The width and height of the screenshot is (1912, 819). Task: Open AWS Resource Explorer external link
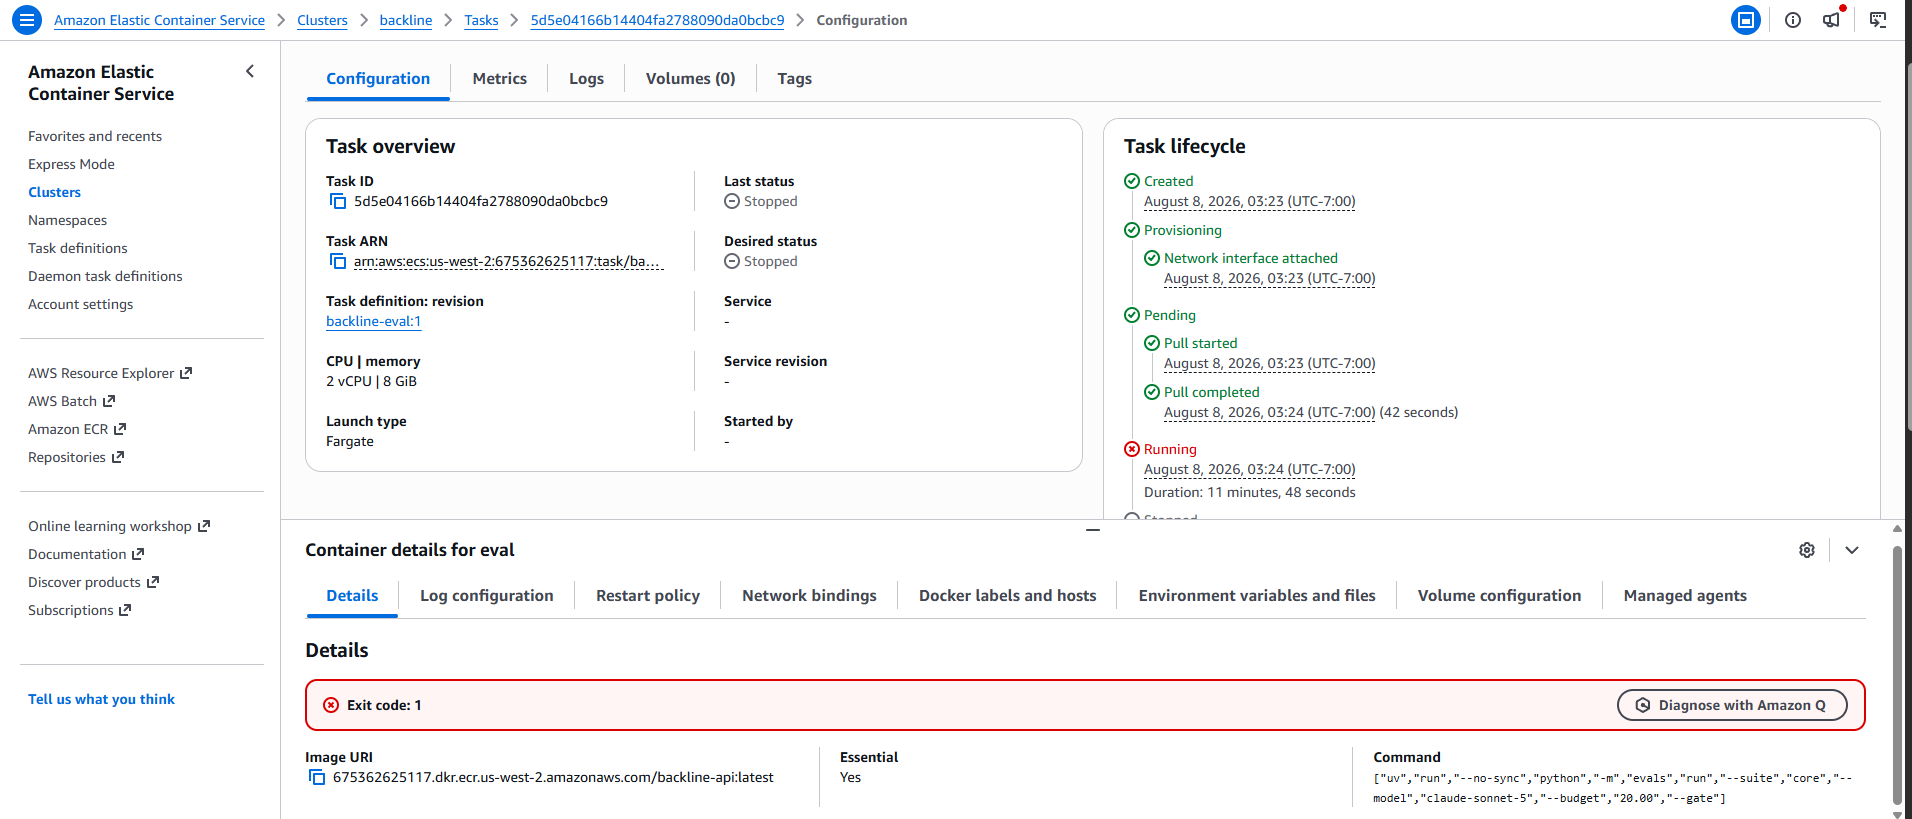[x=110, y=374]
